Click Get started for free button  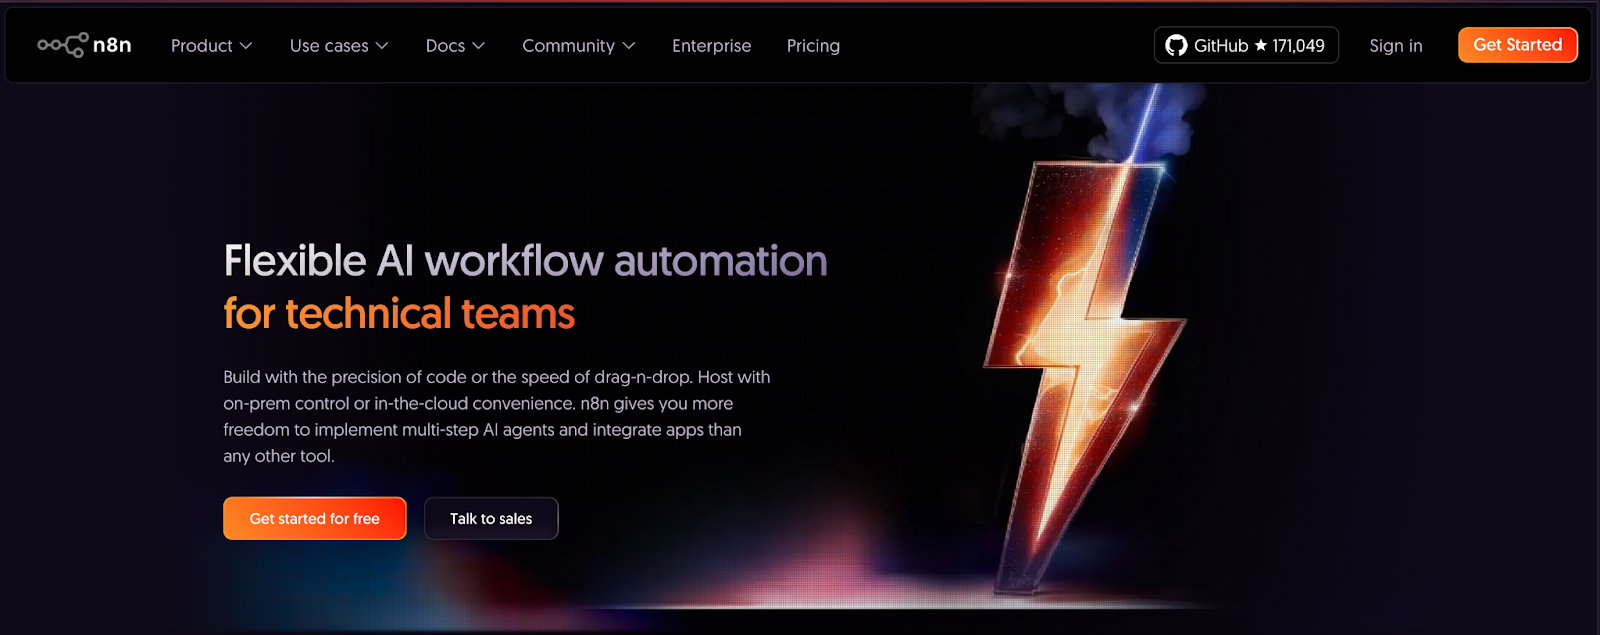(x=314, y=518)
